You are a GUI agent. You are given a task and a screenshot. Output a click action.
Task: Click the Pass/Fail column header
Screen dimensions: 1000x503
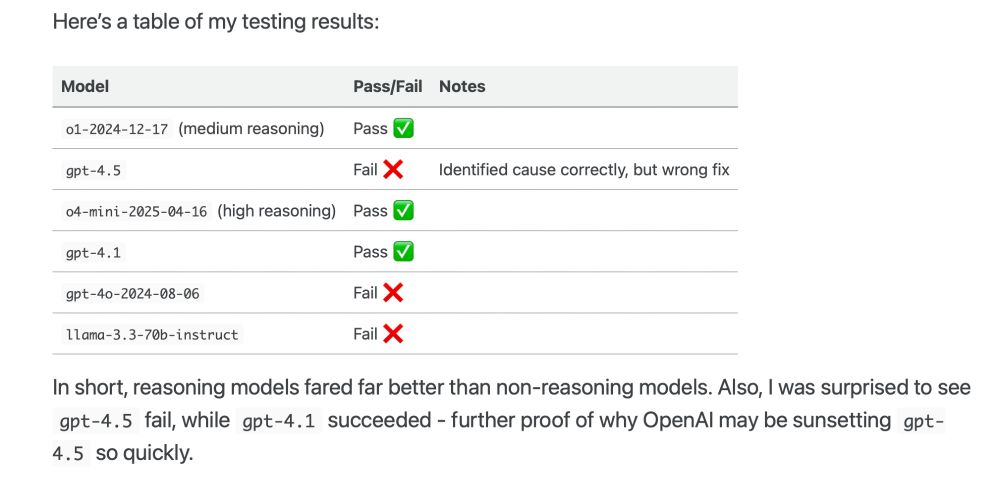click(388, 86)
